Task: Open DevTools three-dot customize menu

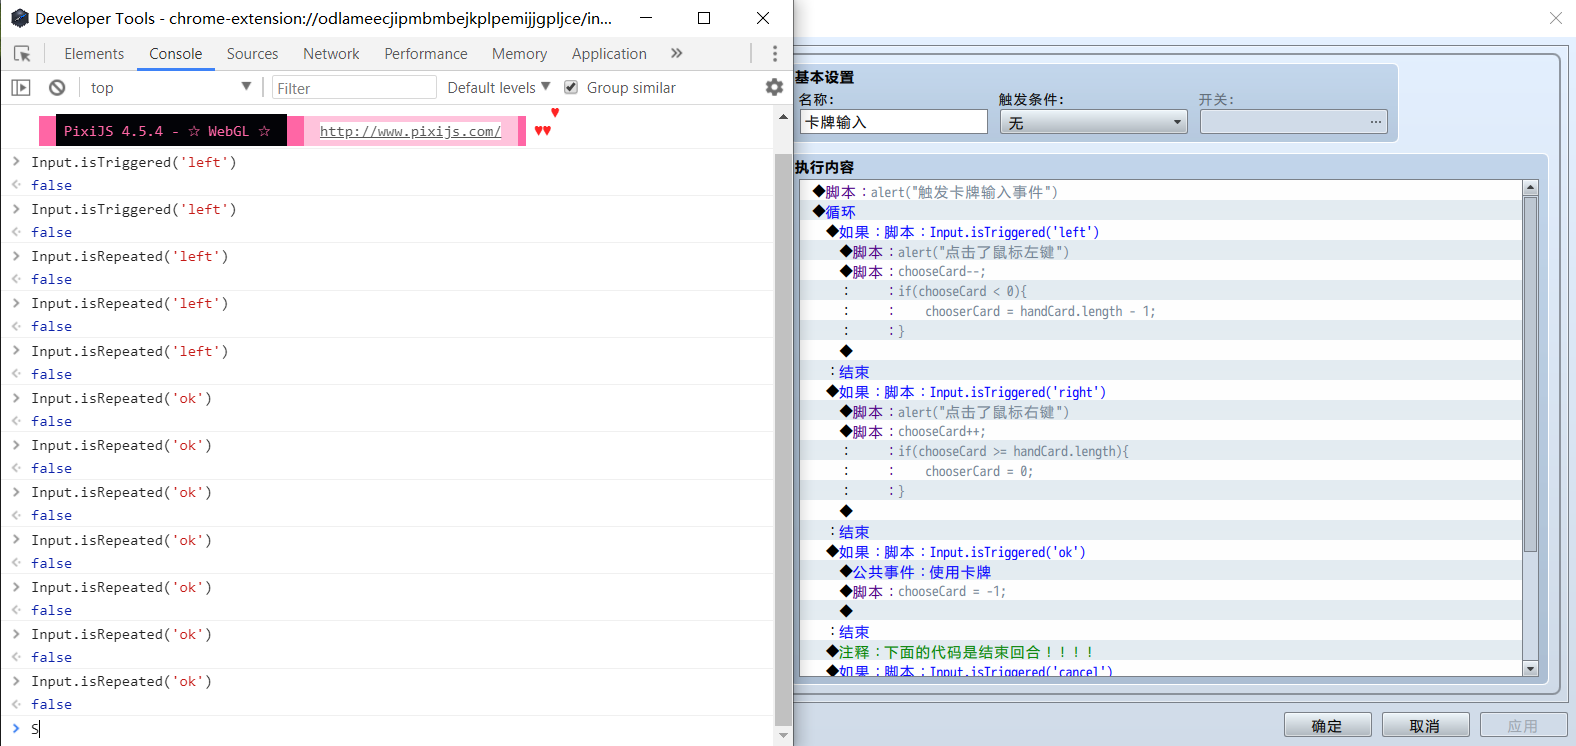Action: click(775, 54)
